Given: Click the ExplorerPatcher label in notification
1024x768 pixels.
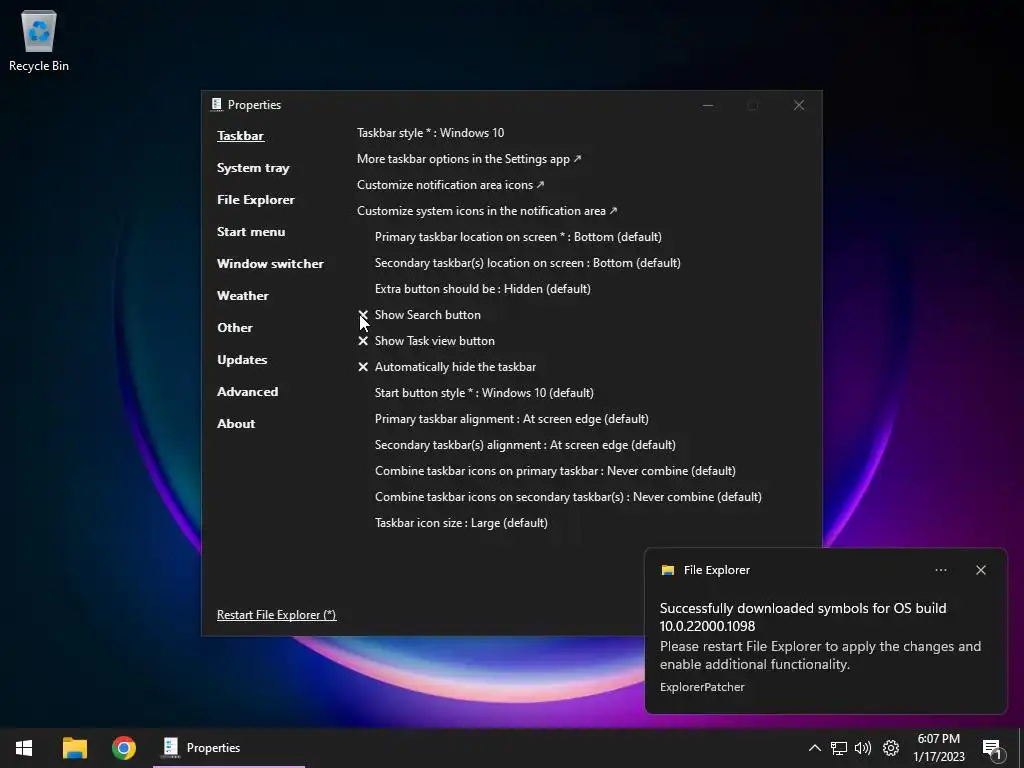Looking at the screenshot, I should click(702, 687).
